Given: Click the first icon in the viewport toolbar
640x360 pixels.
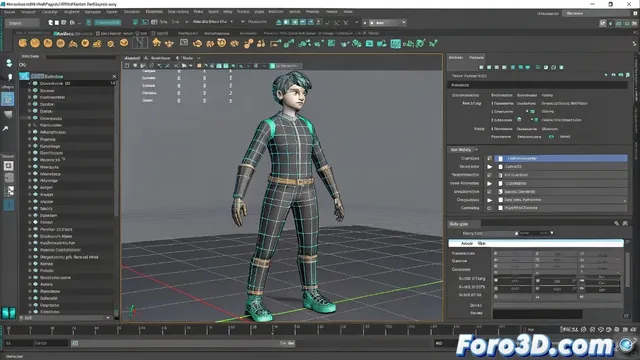Looking at the screenshot, I should point(127,66).
